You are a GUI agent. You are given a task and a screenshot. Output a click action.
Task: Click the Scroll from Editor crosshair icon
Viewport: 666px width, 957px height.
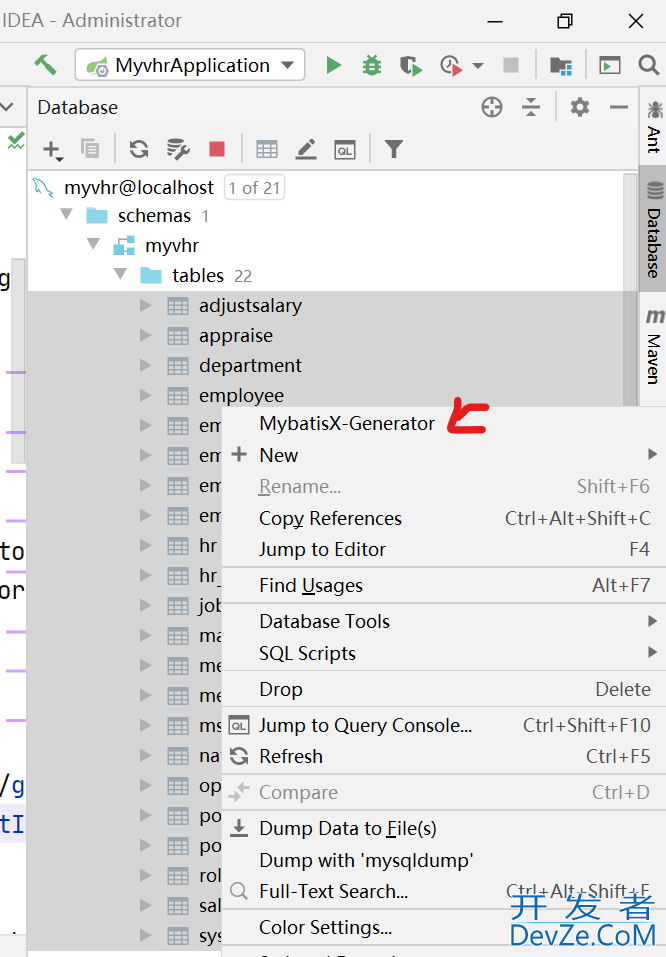(491, 107)
